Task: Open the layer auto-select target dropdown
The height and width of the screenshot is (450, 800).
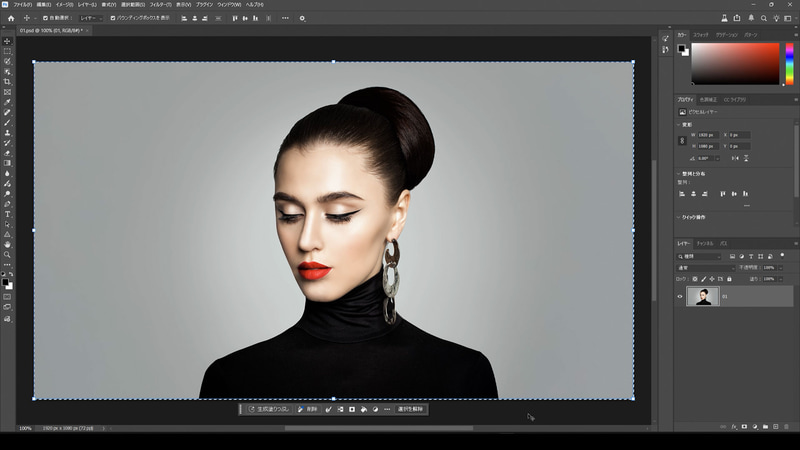Action: (x=91, y=18)
